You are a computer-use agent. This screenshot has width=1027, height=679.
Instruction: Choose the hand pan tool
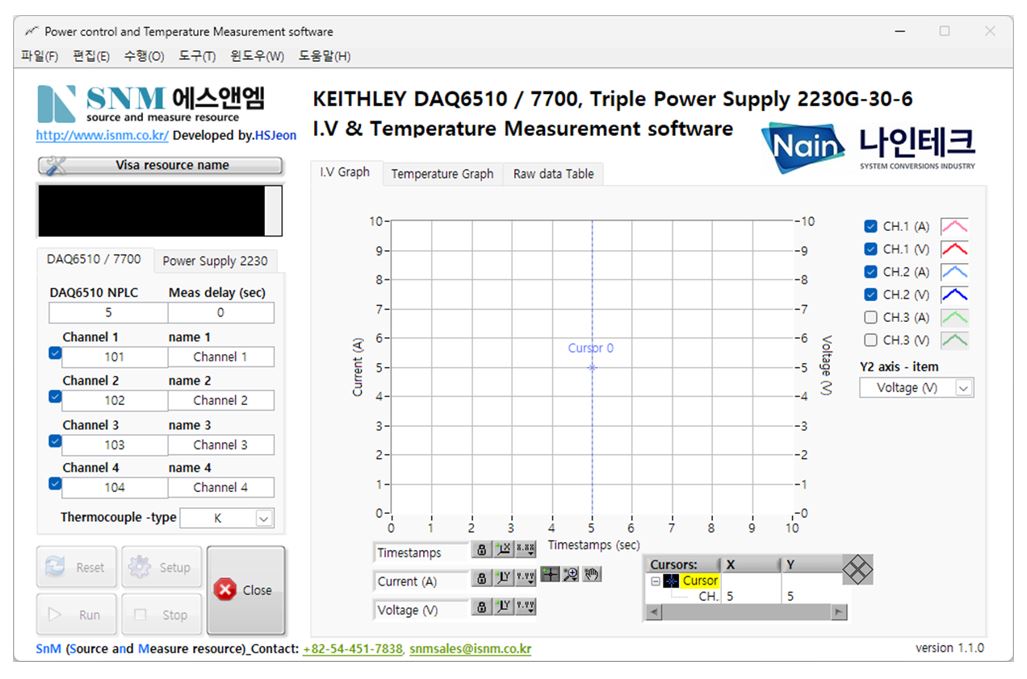pos(592,574)
